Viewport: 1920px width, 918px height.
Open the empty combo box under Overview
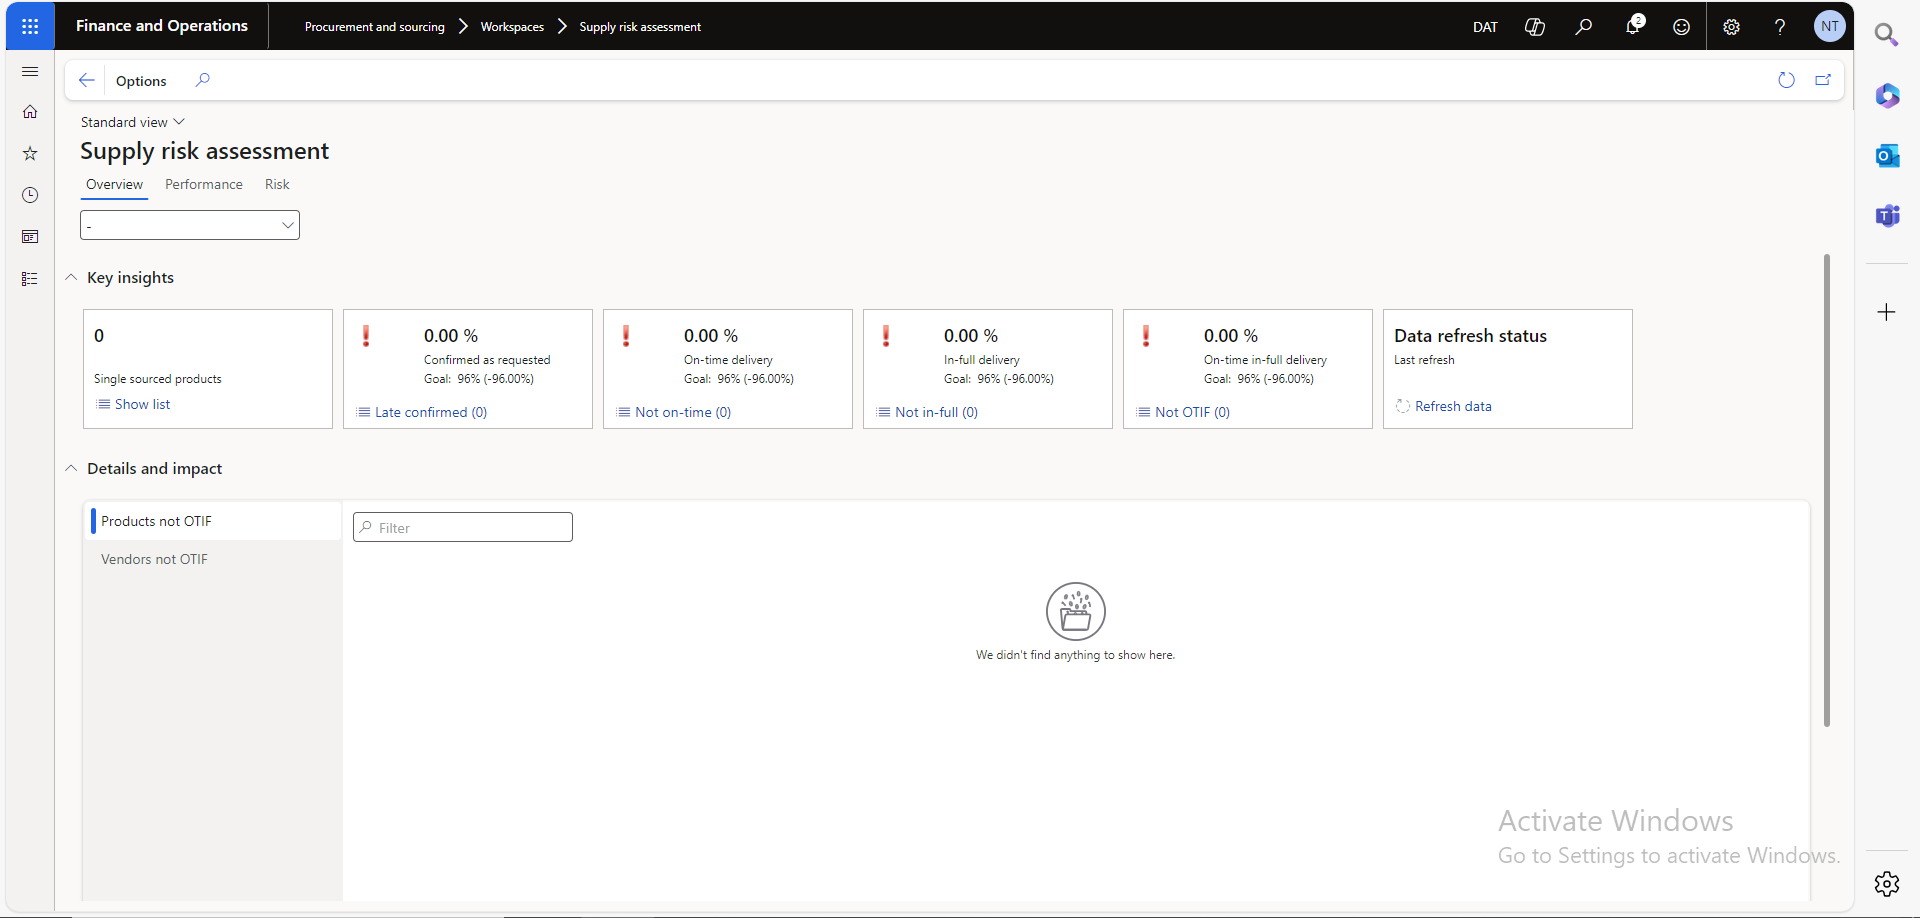click(x=190, y=225)
